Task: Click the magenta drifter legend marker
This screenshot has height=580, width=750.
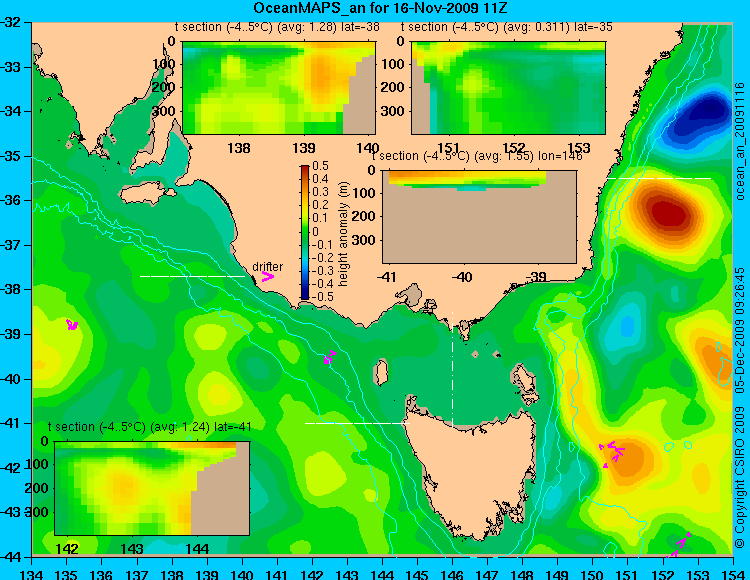Action: [x=267, y=277]
